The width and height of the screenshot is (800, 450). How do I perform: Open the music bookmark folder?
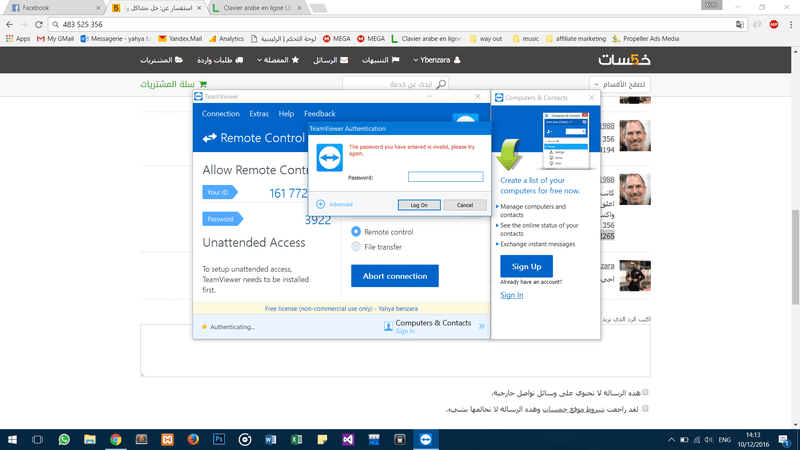pyautogui.click(x=526, y=38)
